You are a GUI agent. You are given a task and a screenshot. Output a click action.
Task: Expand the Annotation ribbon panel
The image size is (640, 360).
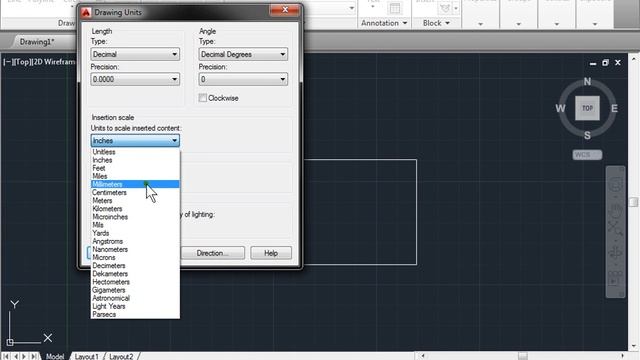click(384, 23)
